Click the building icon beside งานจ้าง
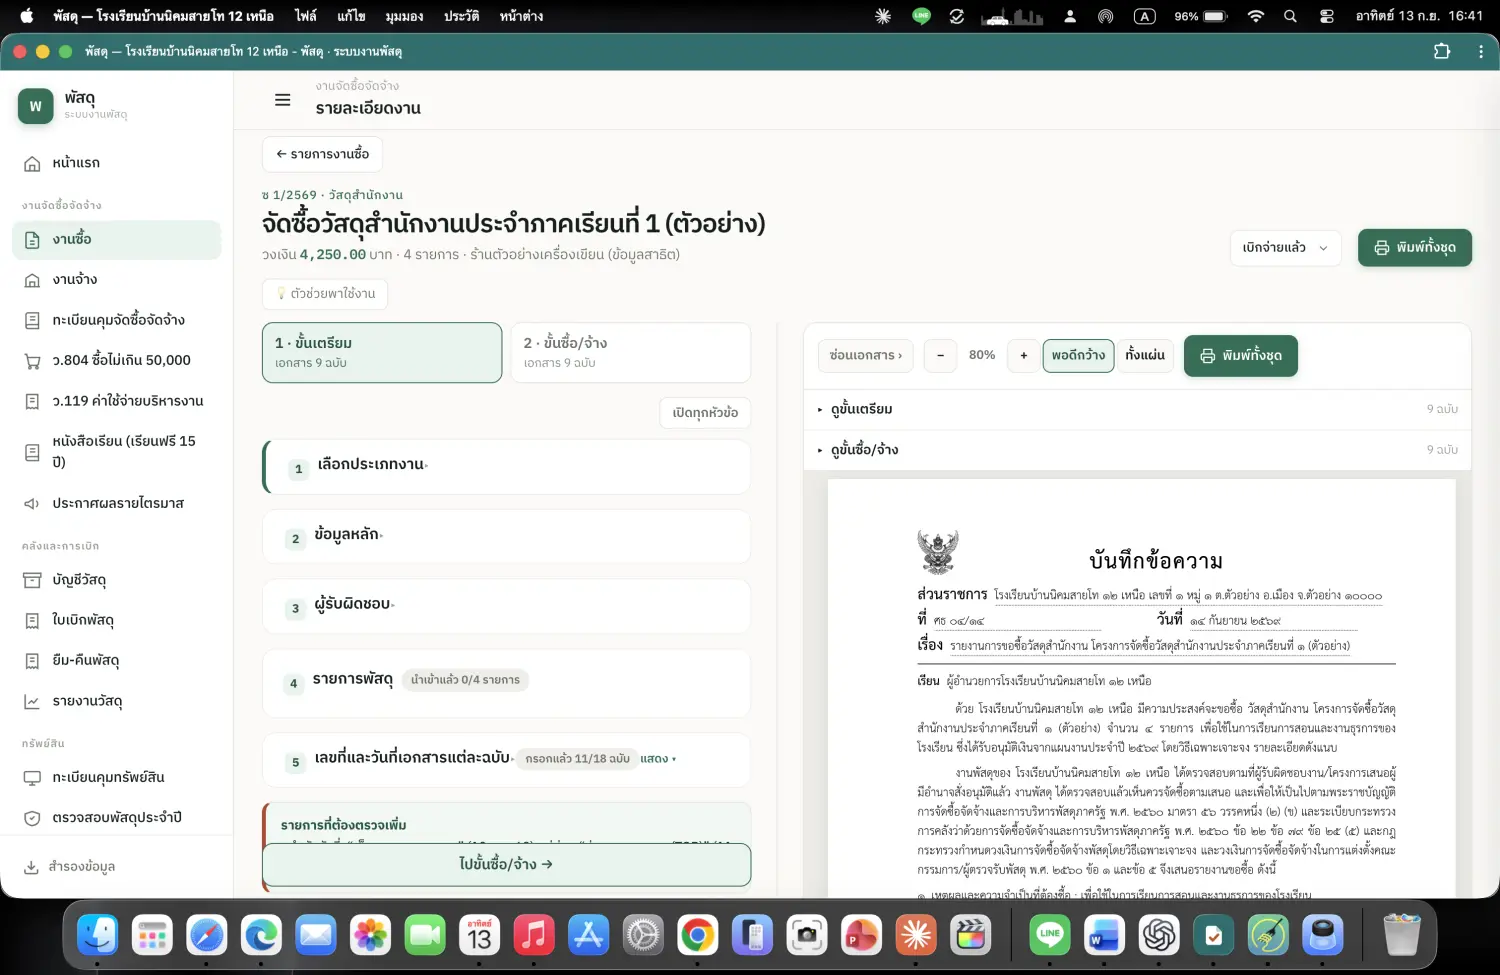This screenshot has height=975, width=1500. [32, 280]
